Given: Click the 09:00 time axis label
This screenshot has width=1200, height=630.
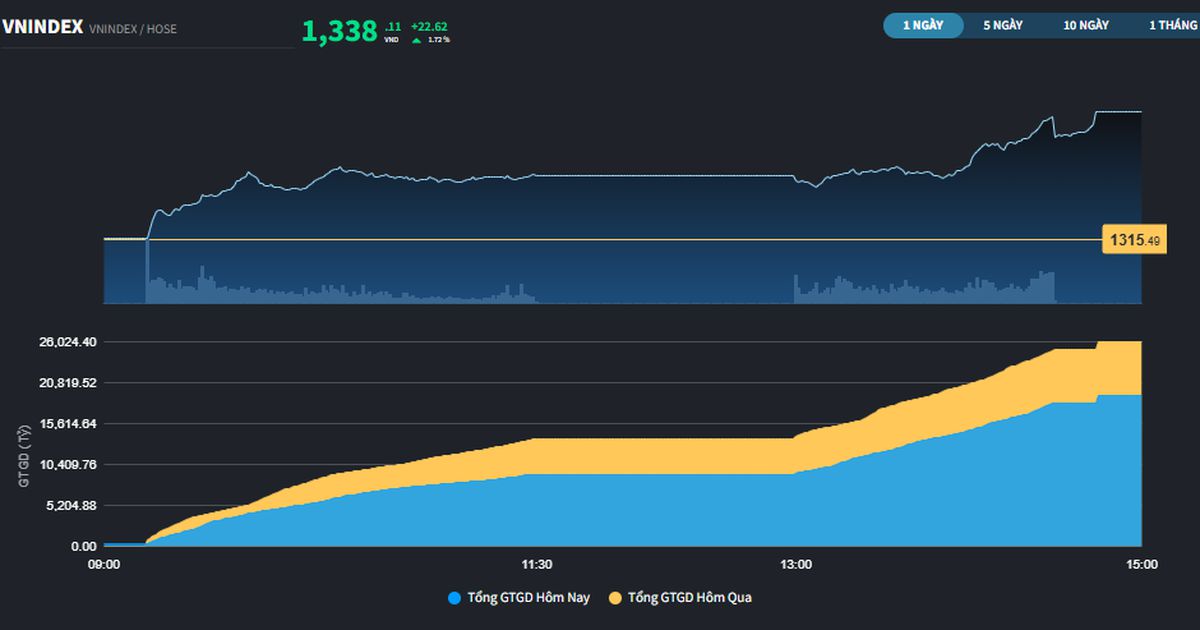Looking at the screenshot, I should [104, 564].
